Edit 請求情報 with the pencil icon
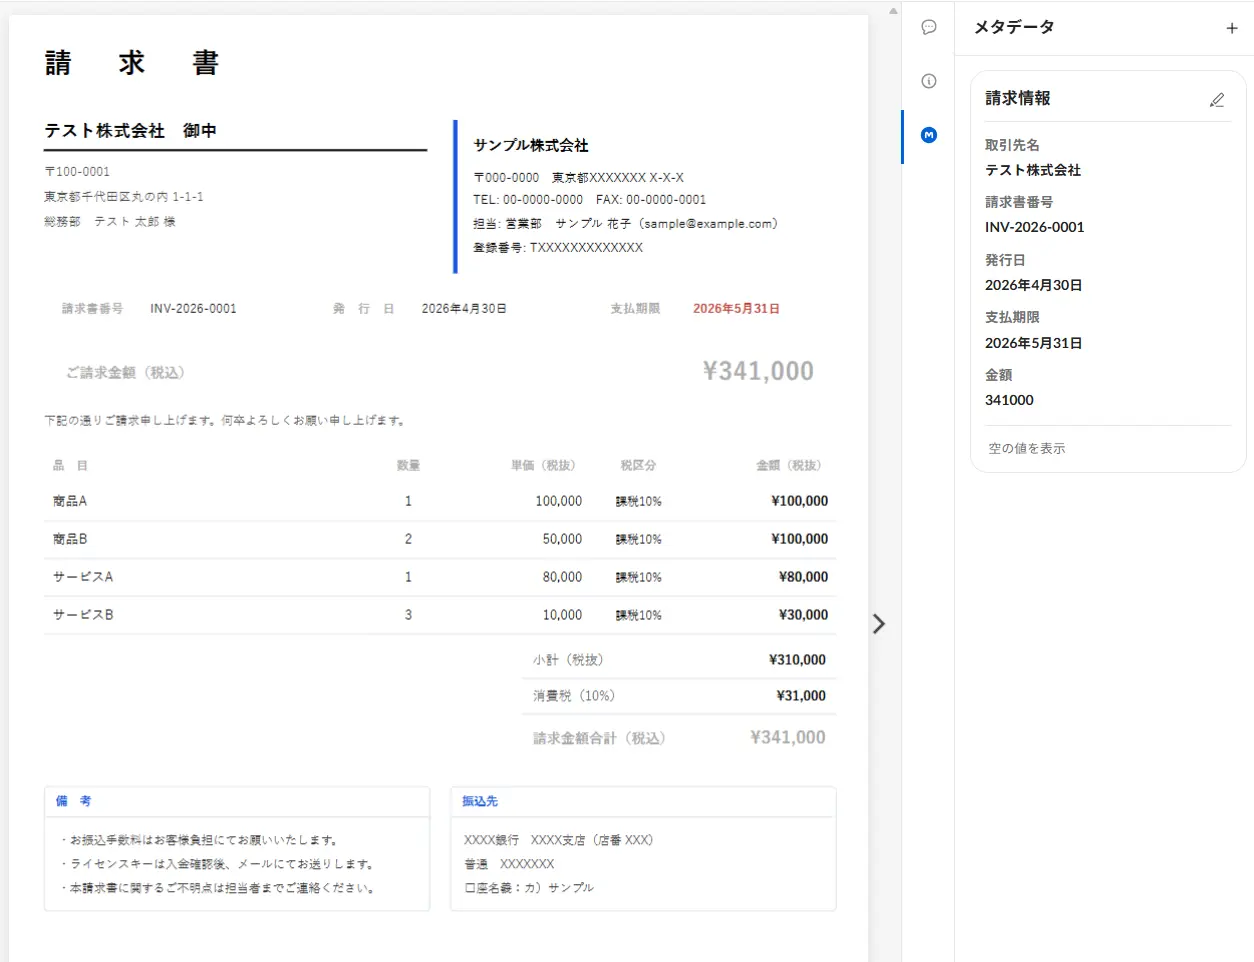The width and height of the screenshot is (1254, 962). (x=1217, y=99)
